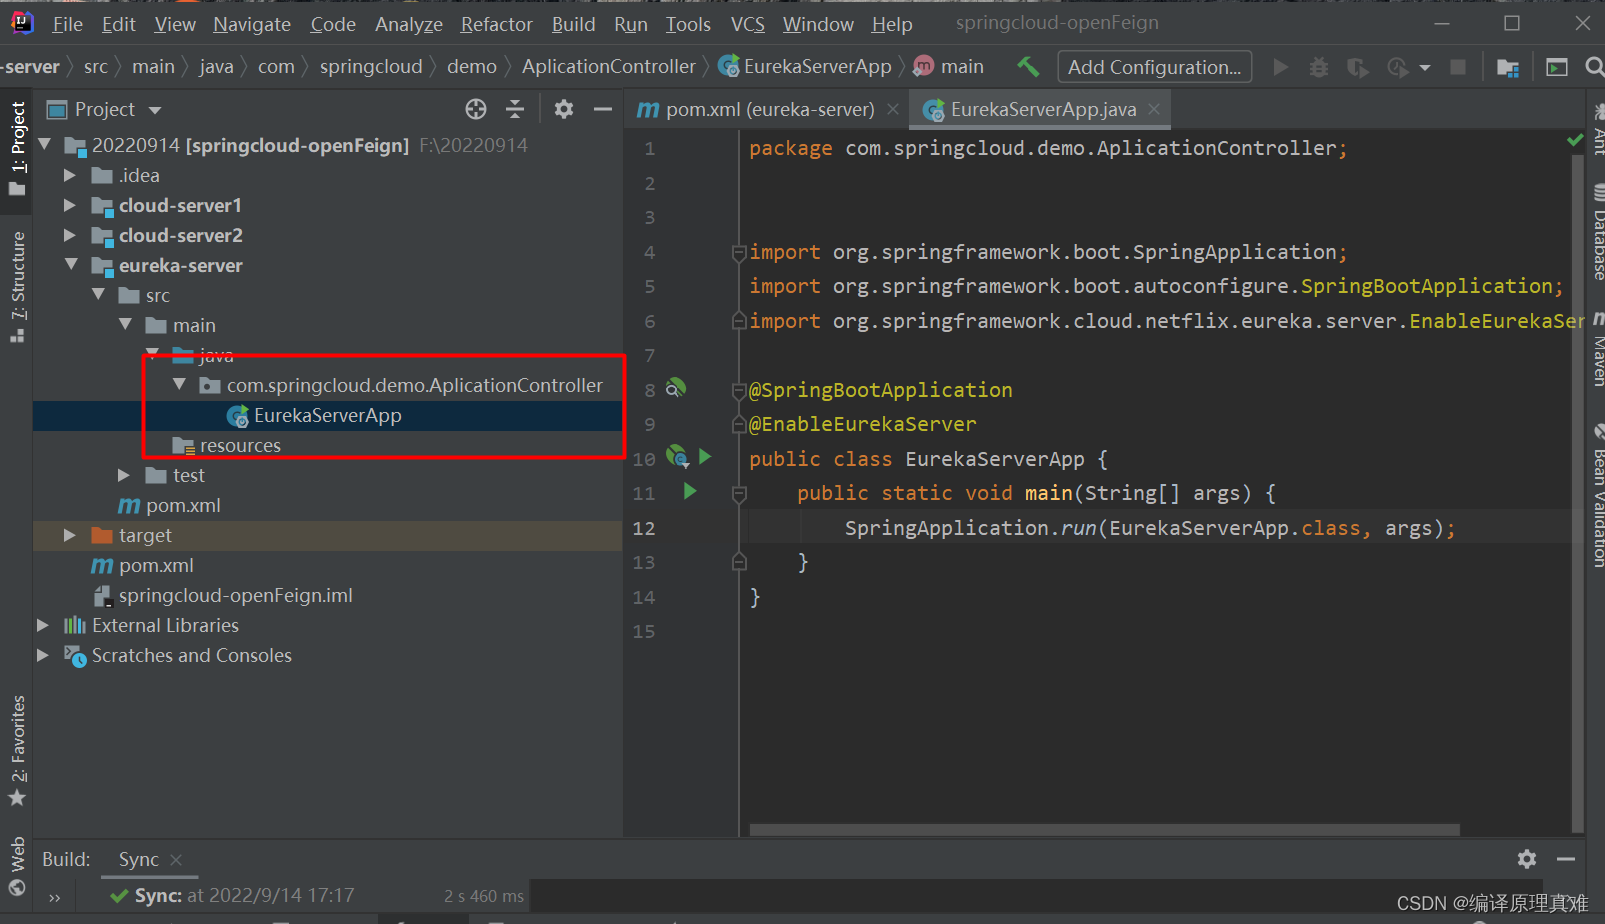This screenshot has height=924, width=1605.
Task: Open the 7: Structure tool window tab
Action: point(17,287)
